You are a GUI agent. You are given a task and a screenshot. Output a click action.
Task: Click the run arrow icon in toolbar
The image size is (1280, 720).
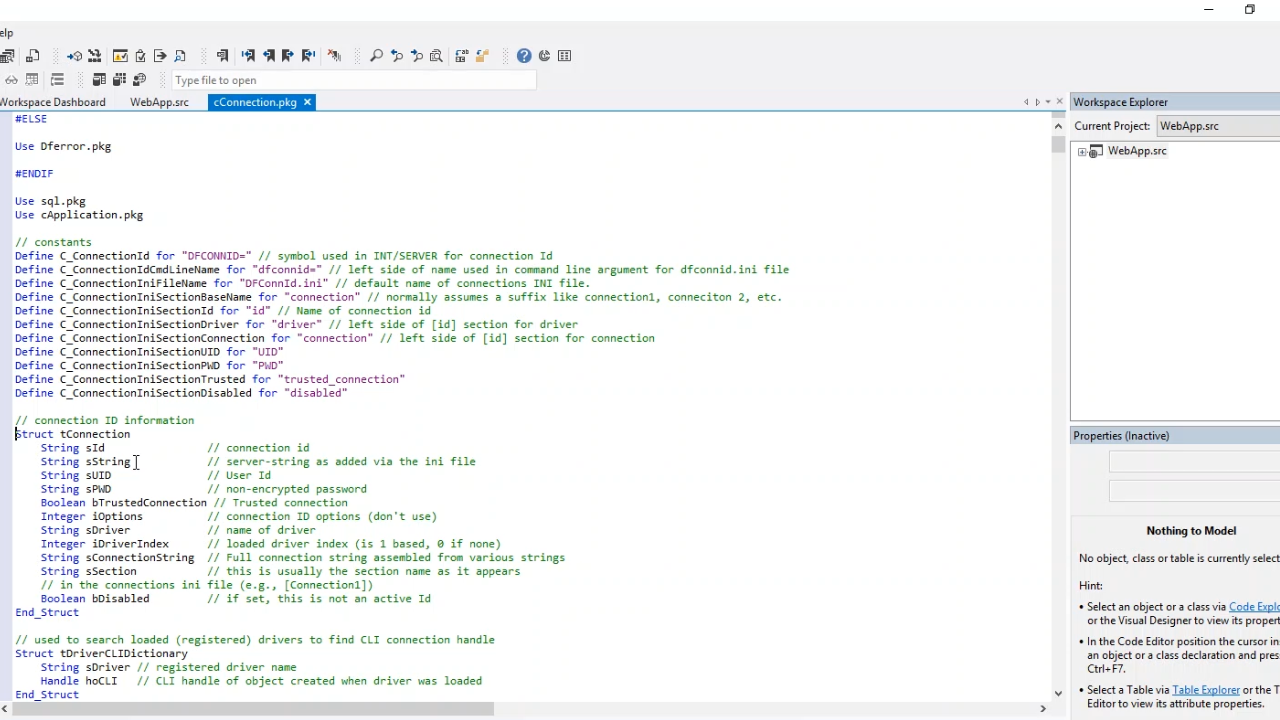tap(160, 56)
